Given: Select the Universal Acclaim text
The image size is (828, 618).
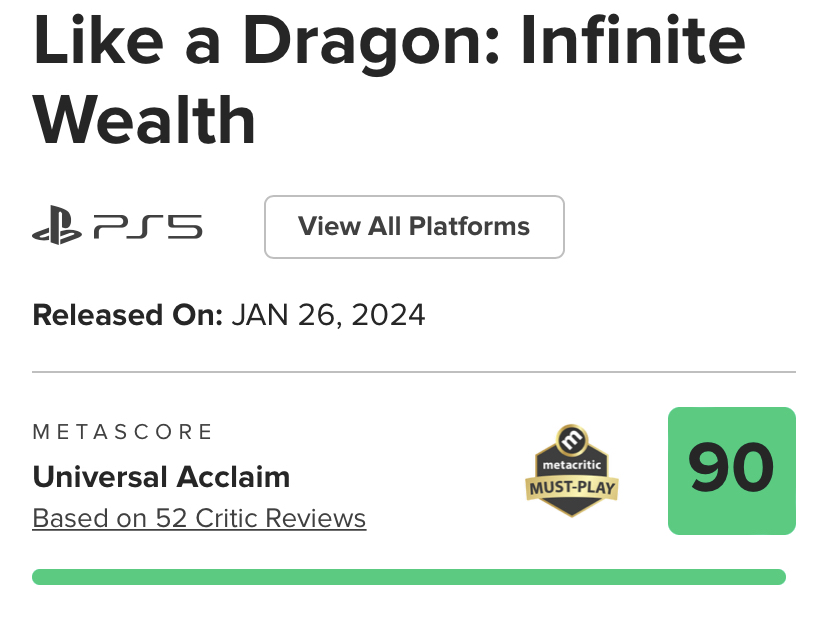Looking at the screenshot, I should pyautogui.click(x=161, y=477).
